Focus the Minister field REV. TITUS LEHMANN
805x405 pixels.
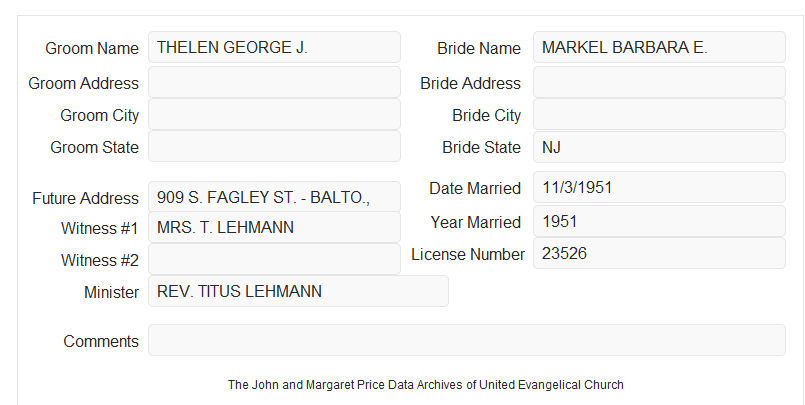[x=298, y=291]
